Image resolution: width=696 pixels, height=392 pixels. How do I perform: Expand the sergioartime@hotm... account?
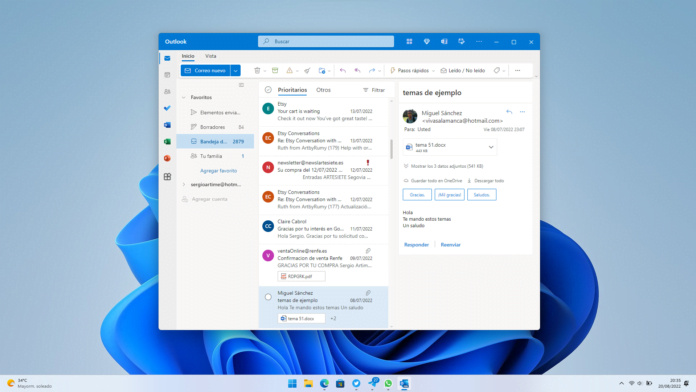[184, 185]
